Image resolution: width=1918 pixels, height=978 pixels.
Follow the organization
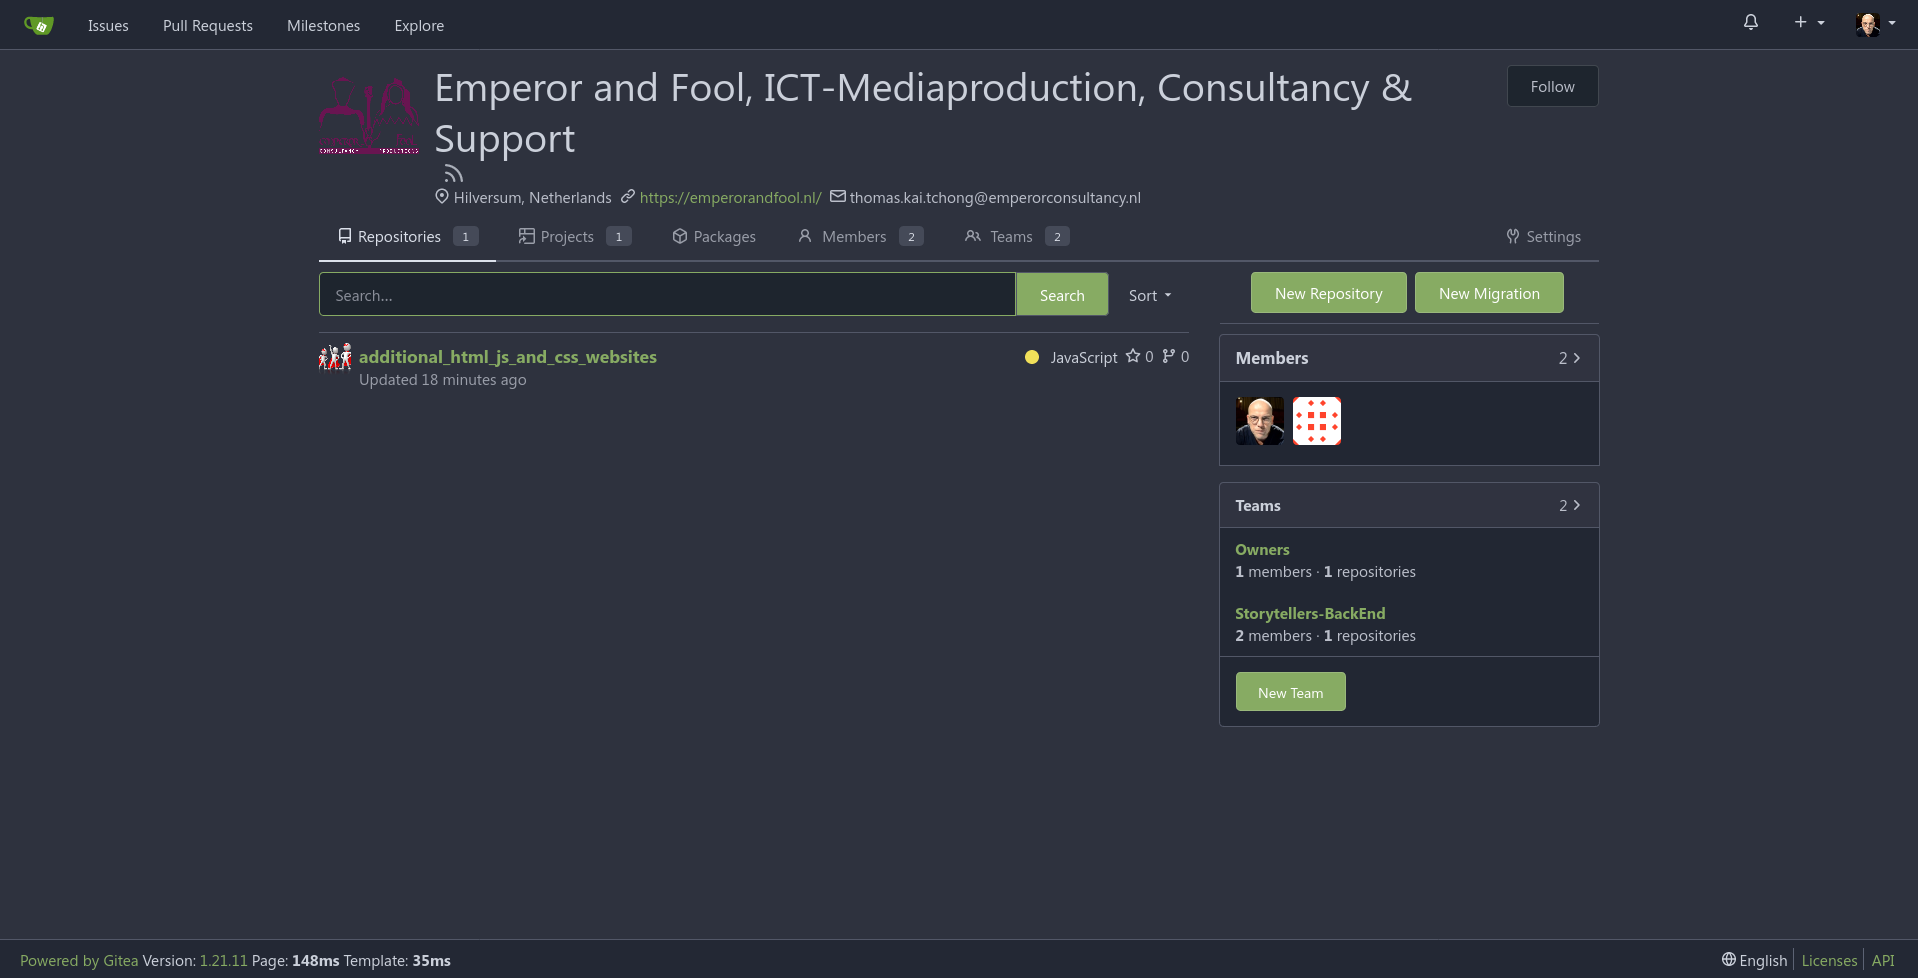1551,86
